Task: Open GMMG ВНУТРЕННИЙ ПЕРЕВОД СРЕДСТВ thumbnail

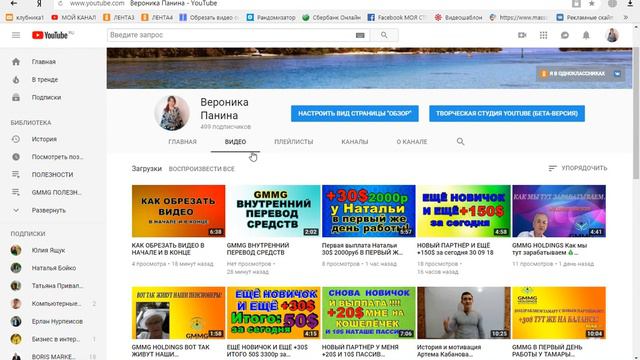Action: point(273,211)
